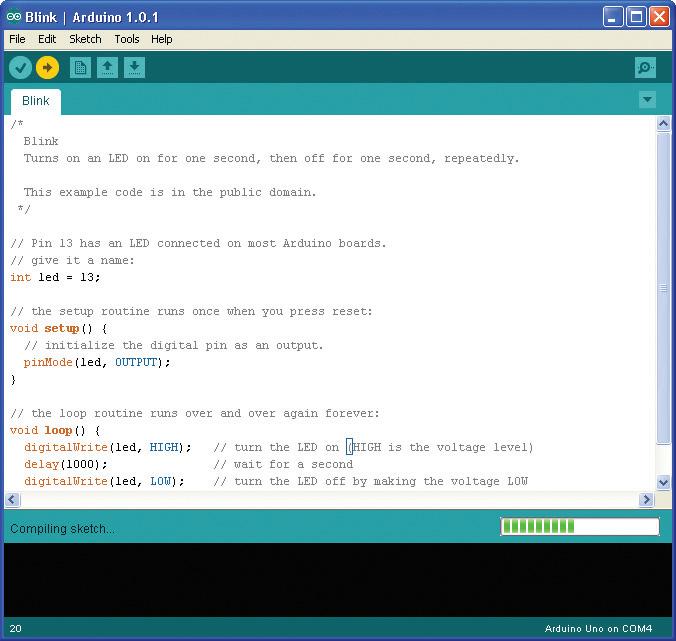Click the vertical scrollbar up arrow
The height and width of the screenshot is (641, 676).
click(x=663, y=124)
